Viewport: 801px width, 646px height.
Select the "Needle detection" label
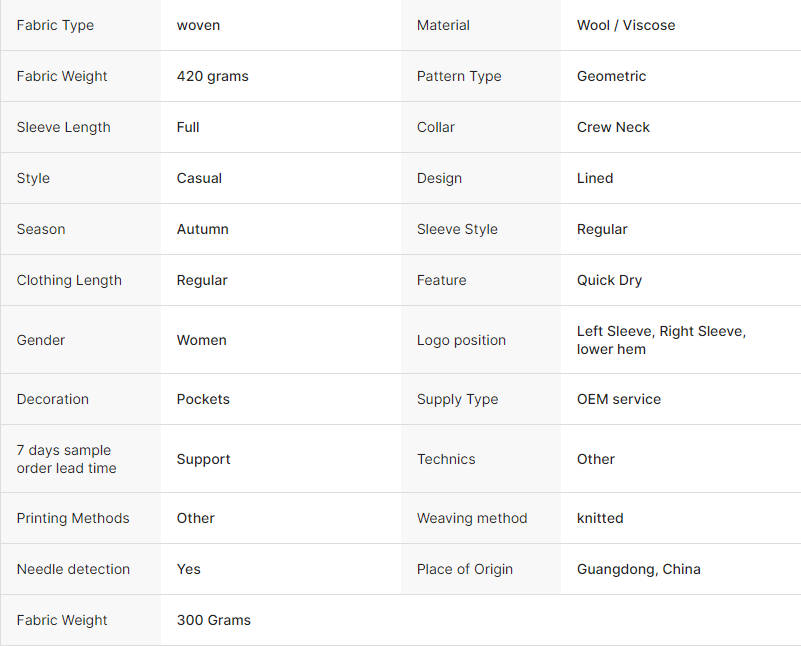(73, 569)
